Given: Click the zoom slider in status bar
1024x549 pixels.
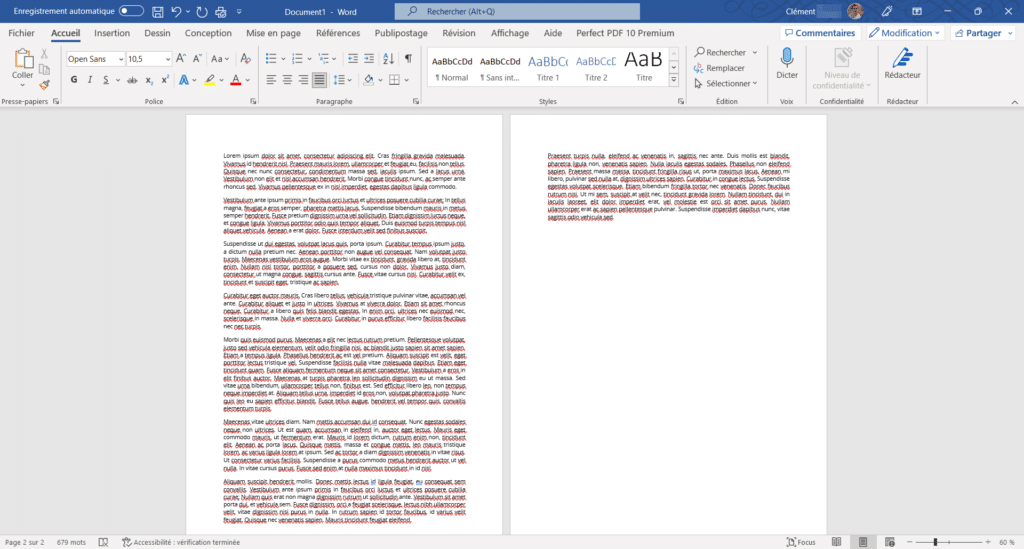Looking at the screenshot, I should [x=935, y=542].
